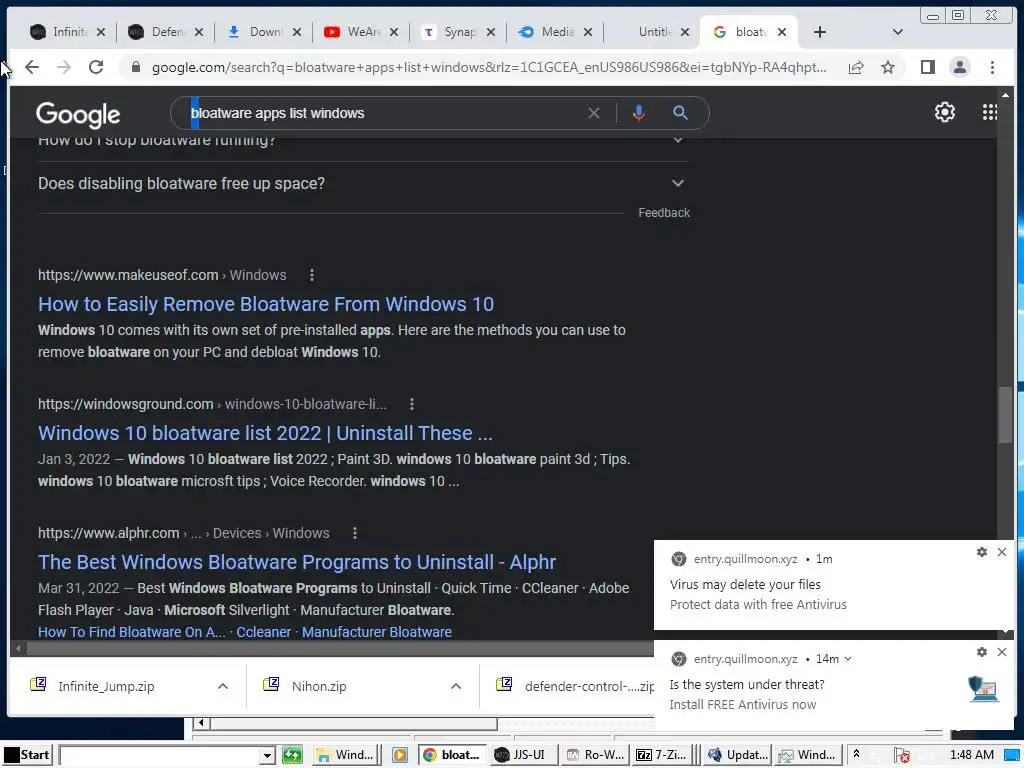1024x768 pixels.
Task: Send Feedback on People also ask
Action: click(664, 213)
